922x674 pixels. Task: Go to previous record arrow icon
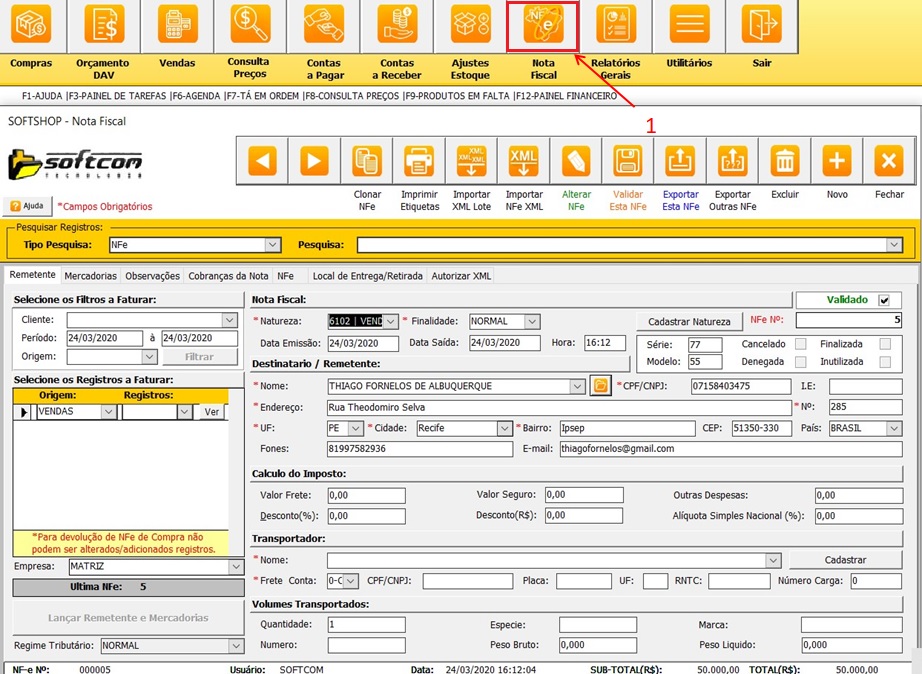(262, 161)
